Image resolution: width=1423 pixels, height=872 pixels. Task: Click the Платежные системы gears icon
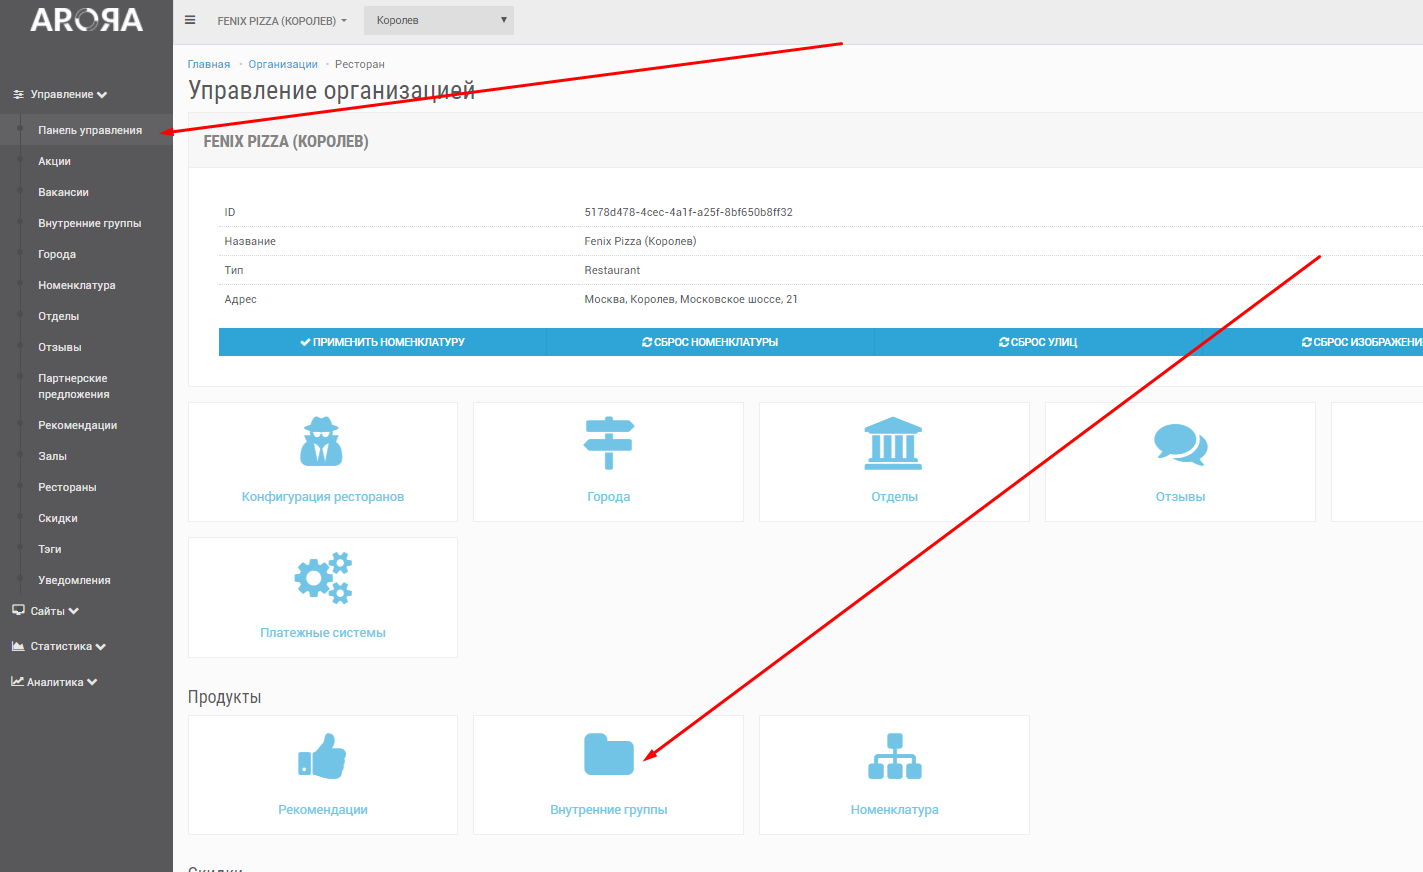[x=323, y=577]
